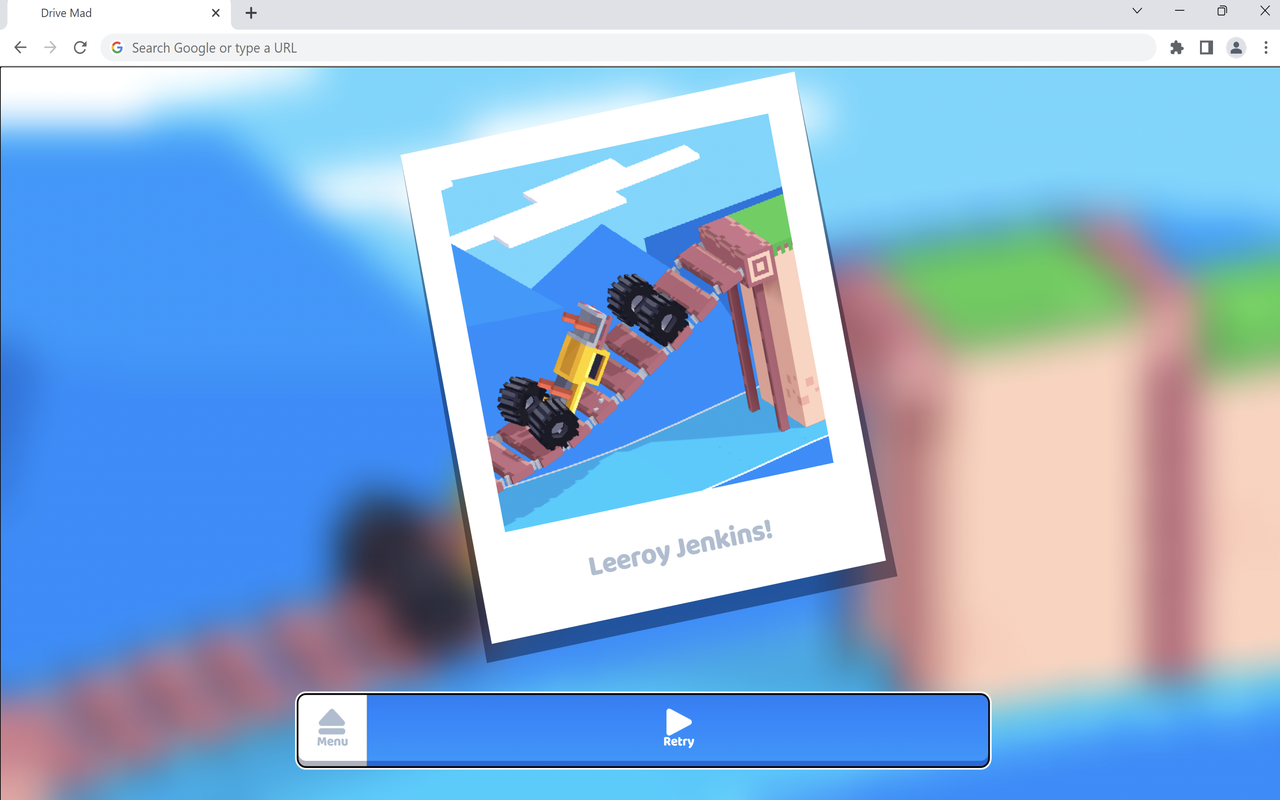Screen dimensions: 1280x800
Task: Close the Drive Mad tab
Action: [215, 13]
